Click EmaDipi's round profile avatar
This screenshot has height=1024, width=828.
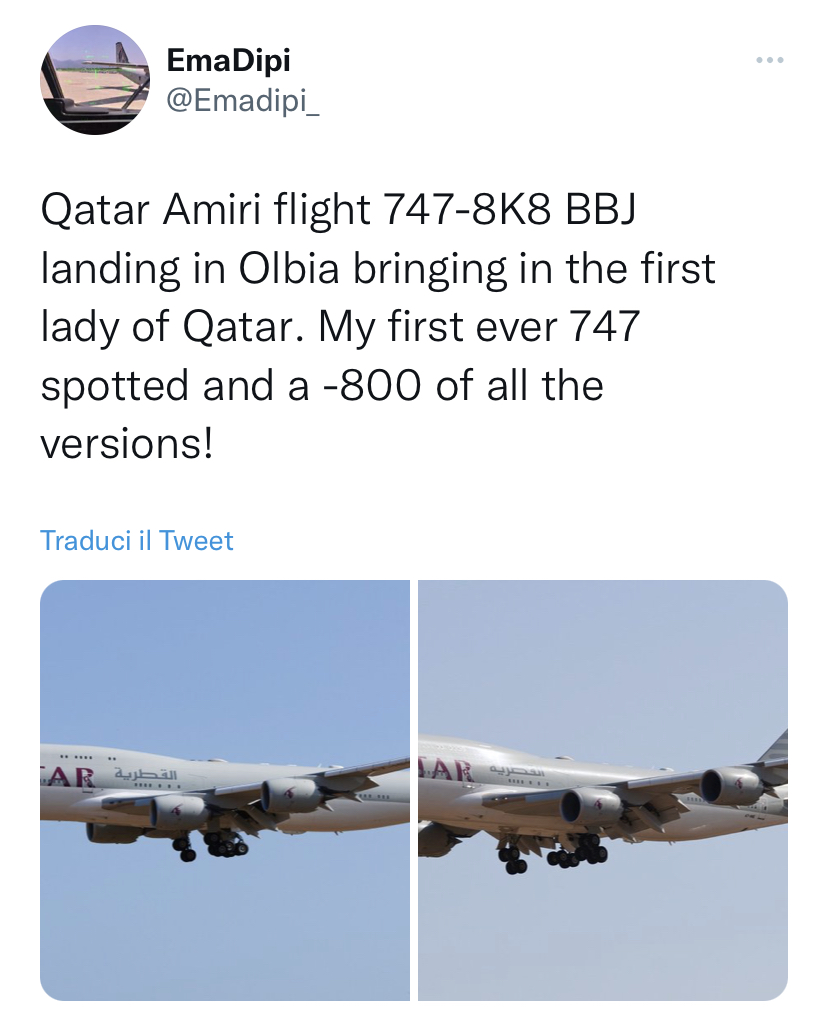tap(88, 81)
